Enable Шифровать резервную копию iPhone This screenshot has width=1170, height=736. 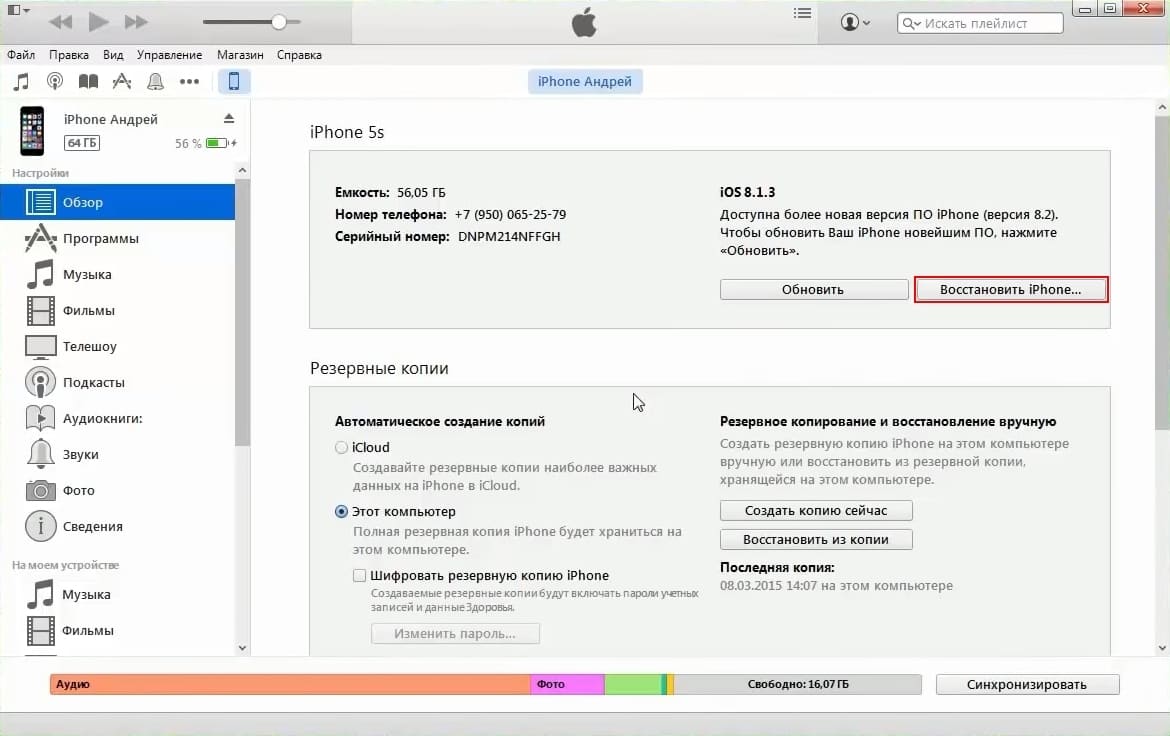(360, 576)
